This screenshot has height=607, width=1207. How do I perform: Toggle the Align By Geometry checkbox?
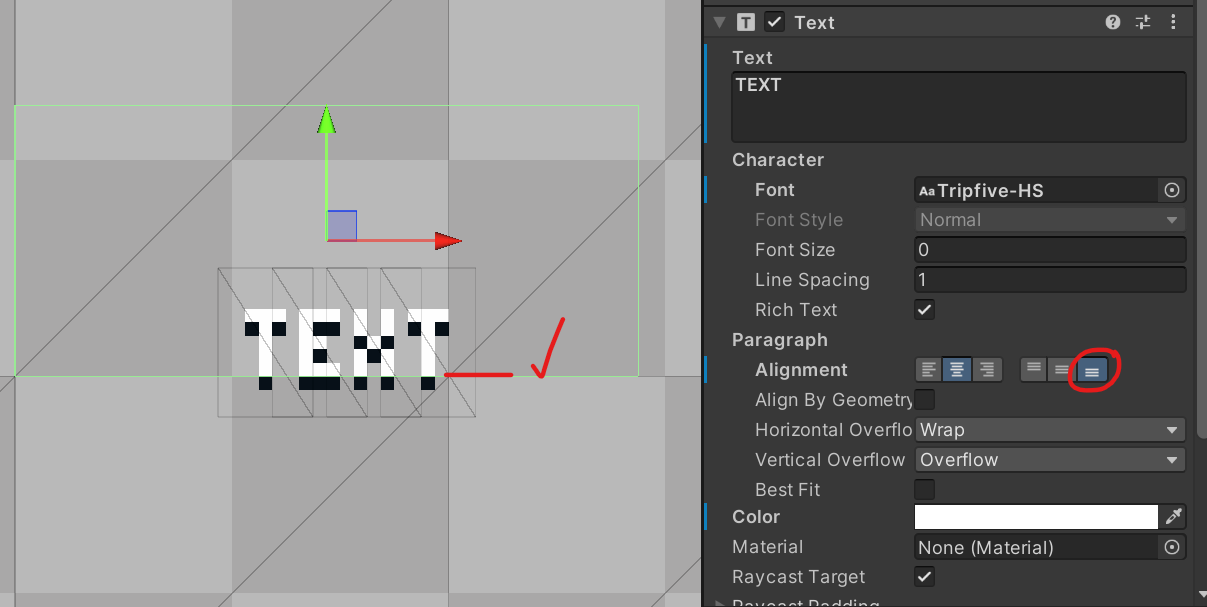924,399
